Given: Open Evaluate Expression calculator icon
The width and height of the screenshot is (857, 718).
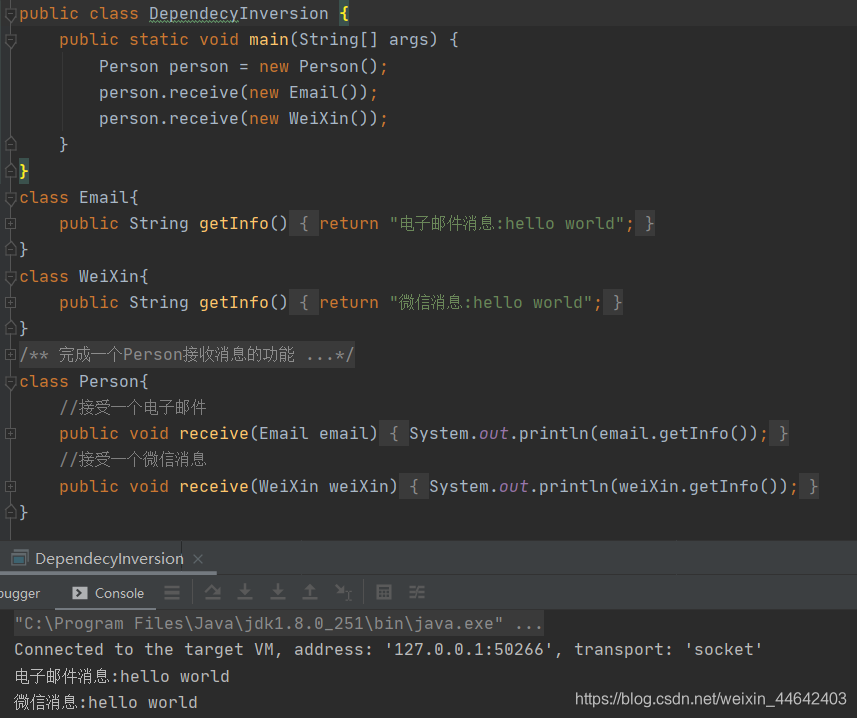Looking at the screenshot, I should click(x=384, y=592).
